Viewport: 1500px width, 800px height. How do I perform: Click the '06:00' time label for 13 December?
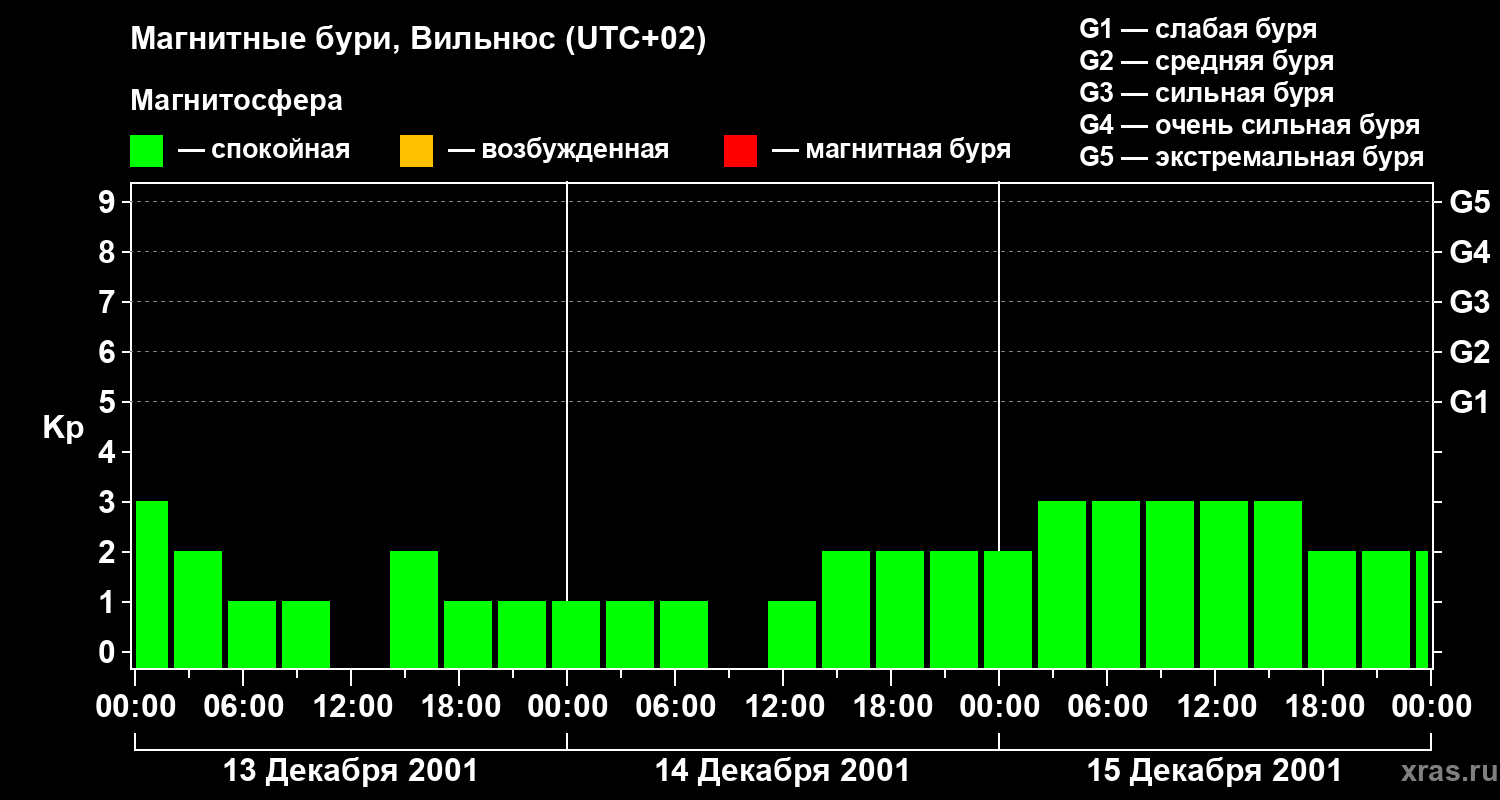pos(243,706)
